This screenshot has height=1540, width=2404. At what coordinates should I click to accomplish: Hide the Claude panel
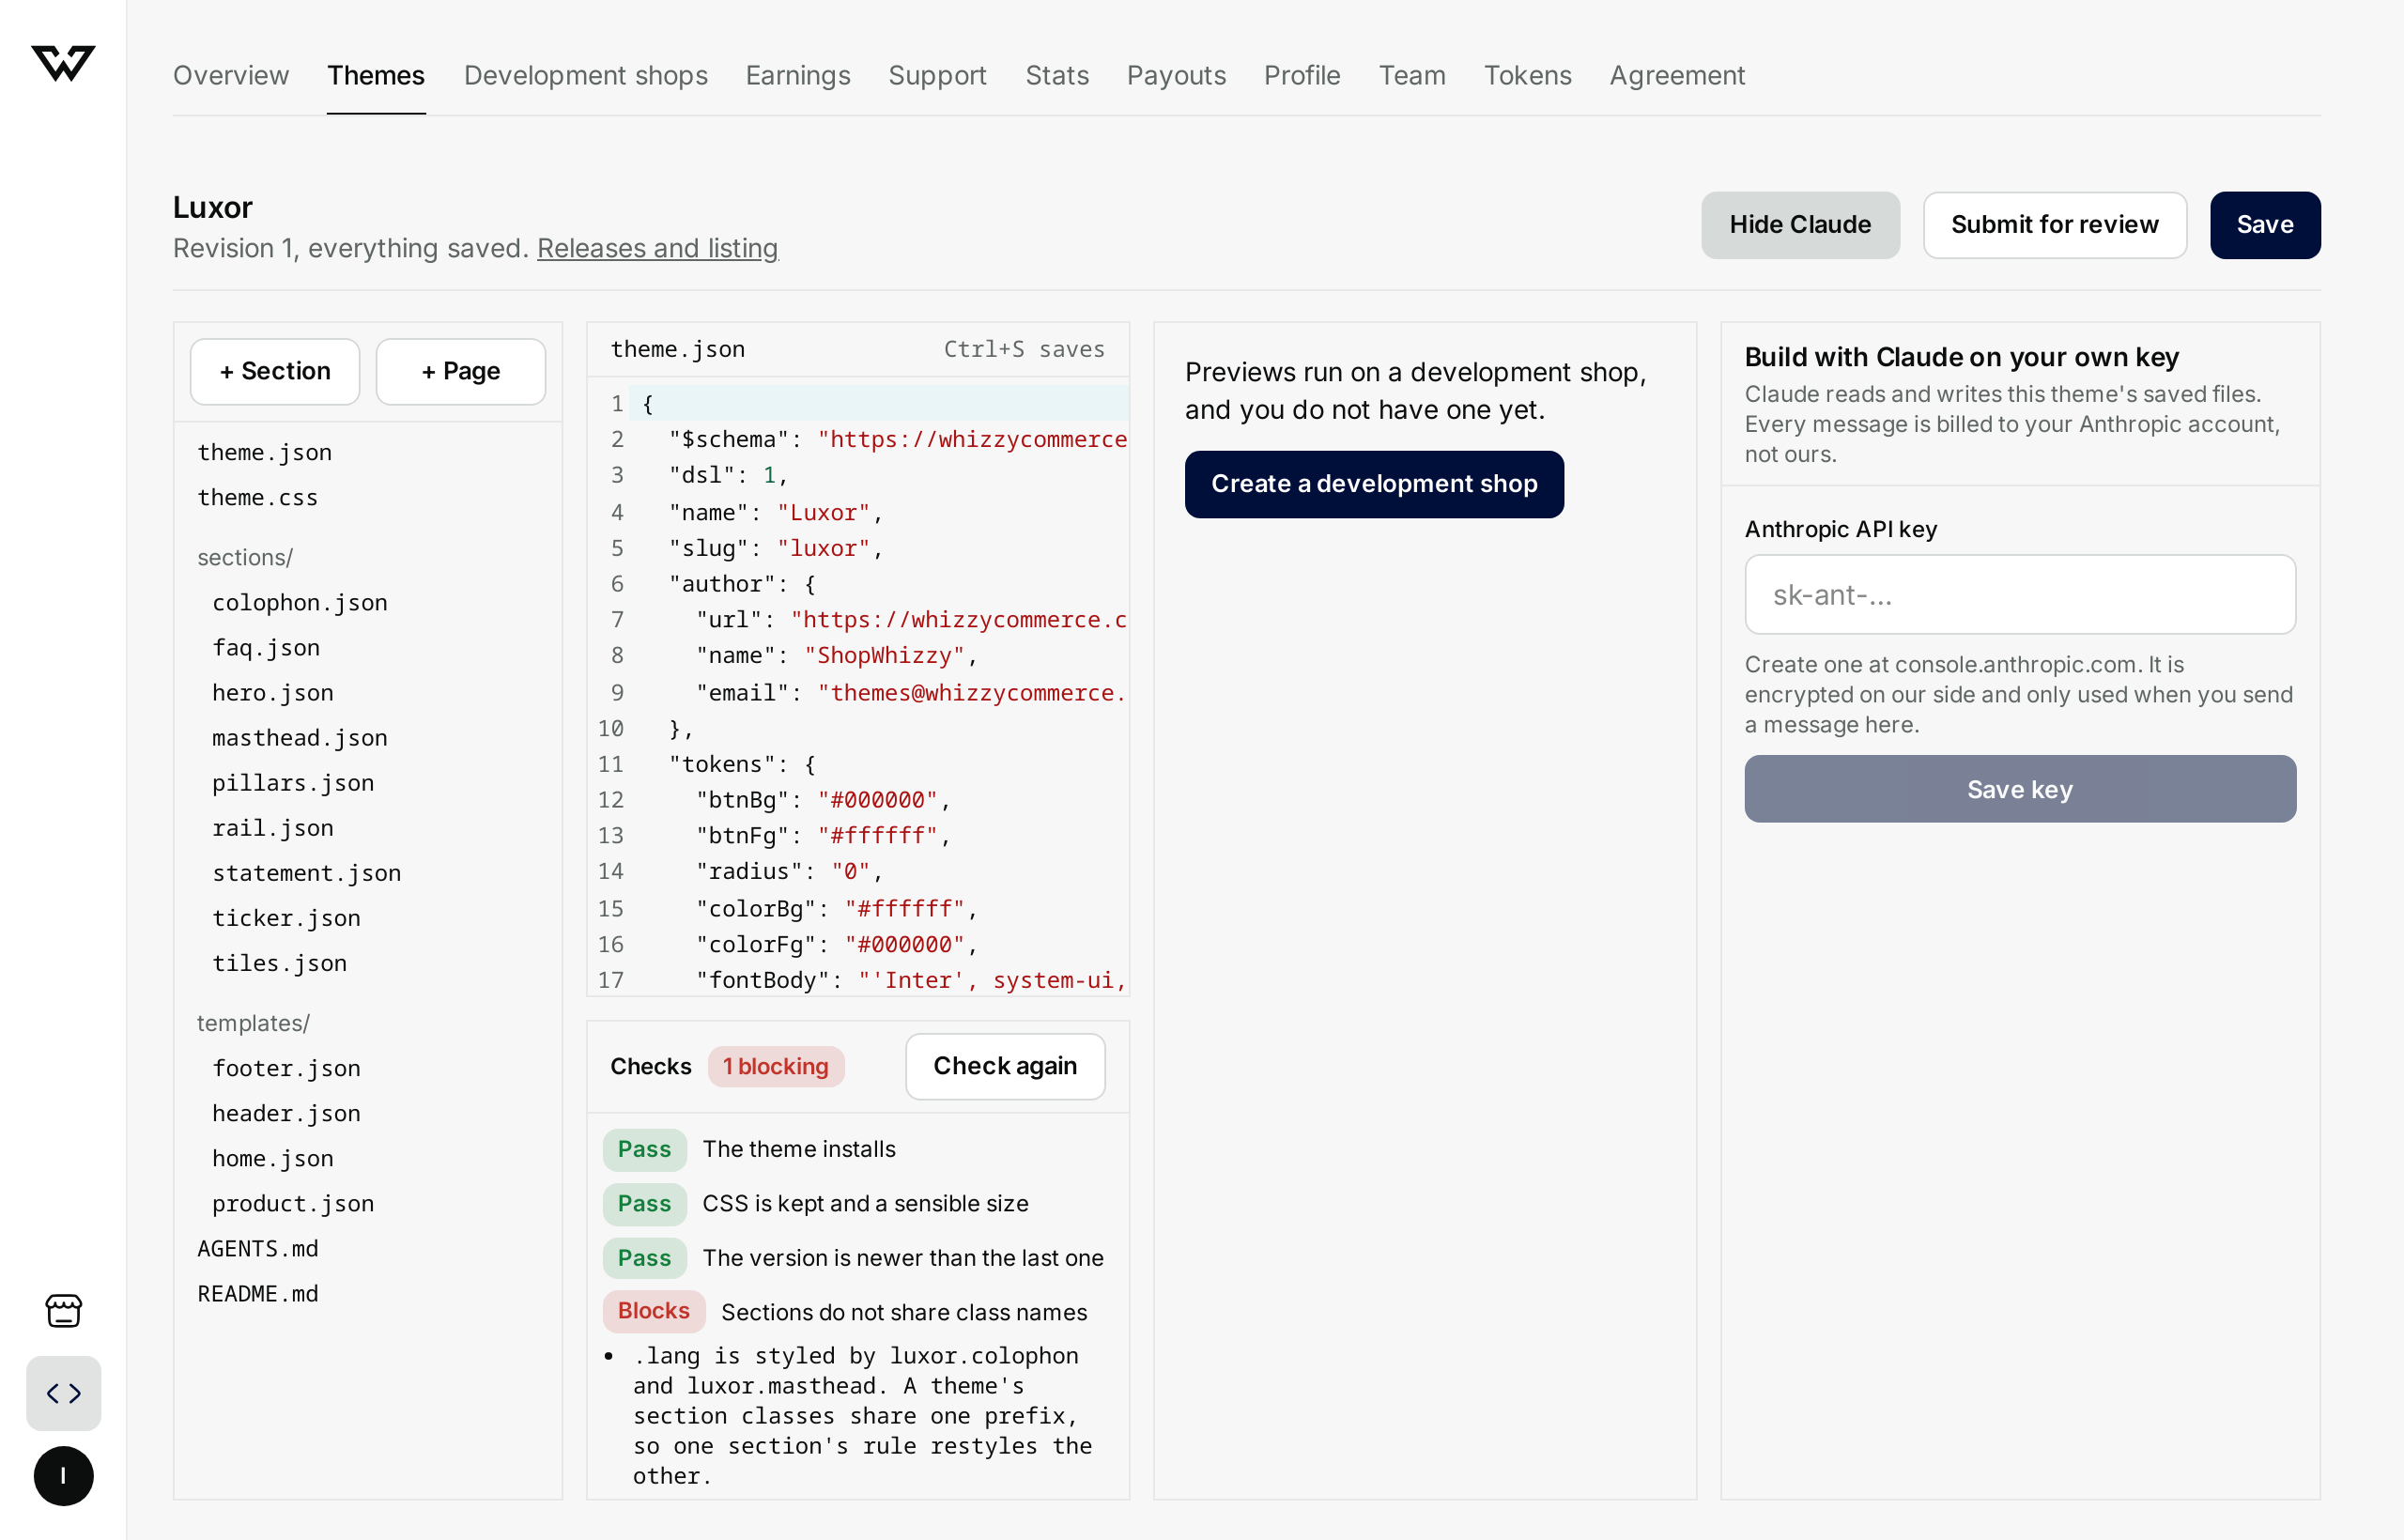tap(1800, 225)
